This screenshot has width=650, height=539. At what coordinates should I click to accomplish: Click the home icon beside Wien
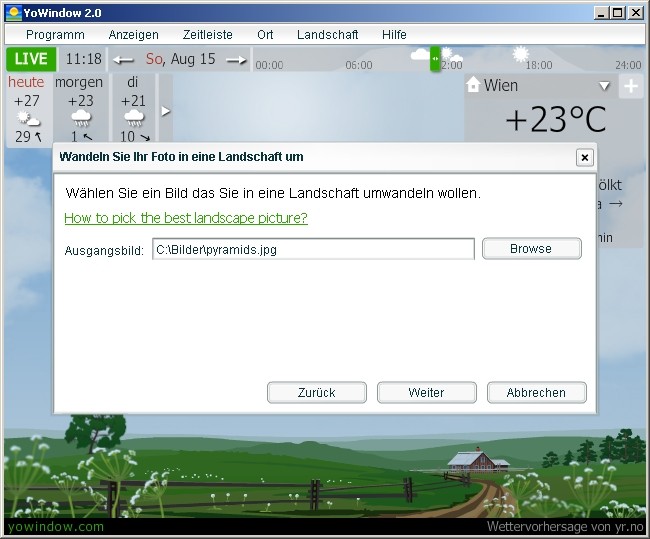[474, 86]
